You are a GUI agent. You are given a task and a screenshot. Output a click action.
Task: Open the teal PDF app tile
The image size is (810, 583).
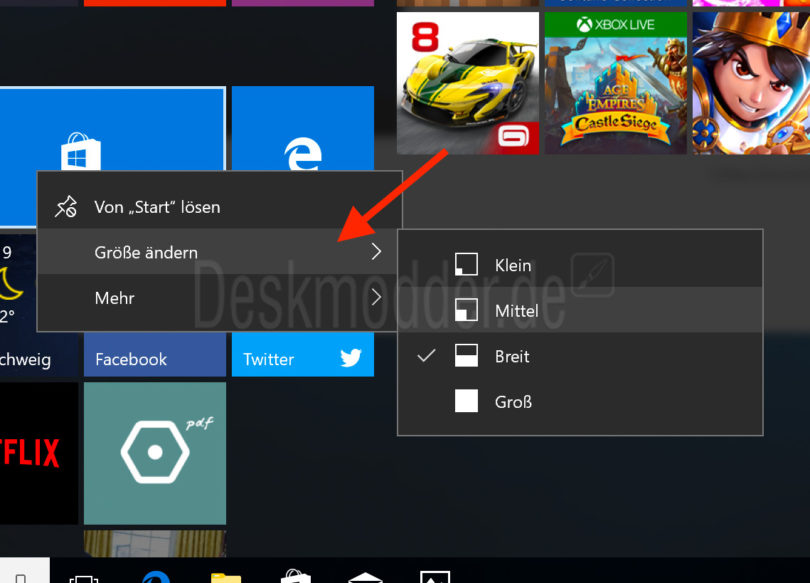[x=155, y=453]
